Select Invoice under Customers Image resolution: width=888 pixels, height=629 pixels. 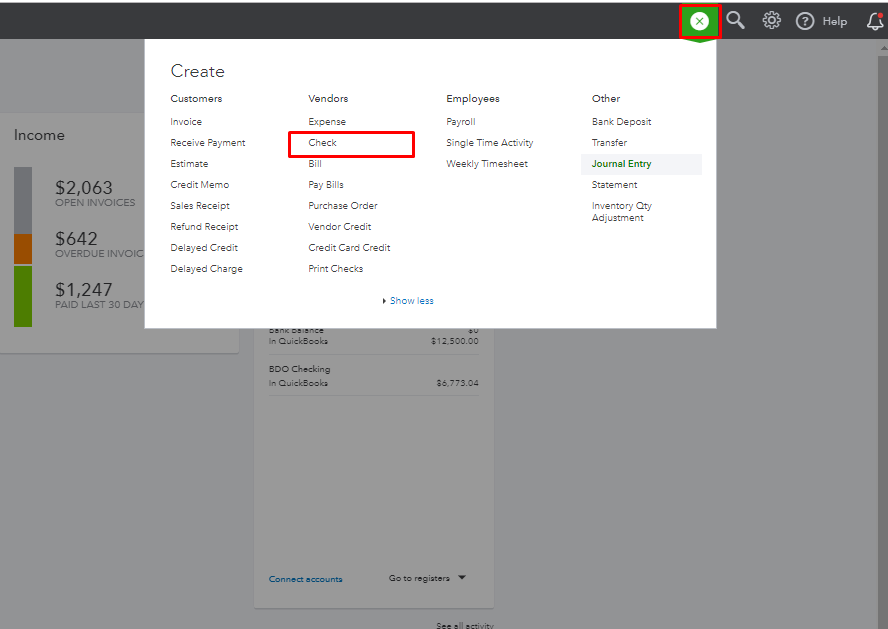[x=186, y=122]
